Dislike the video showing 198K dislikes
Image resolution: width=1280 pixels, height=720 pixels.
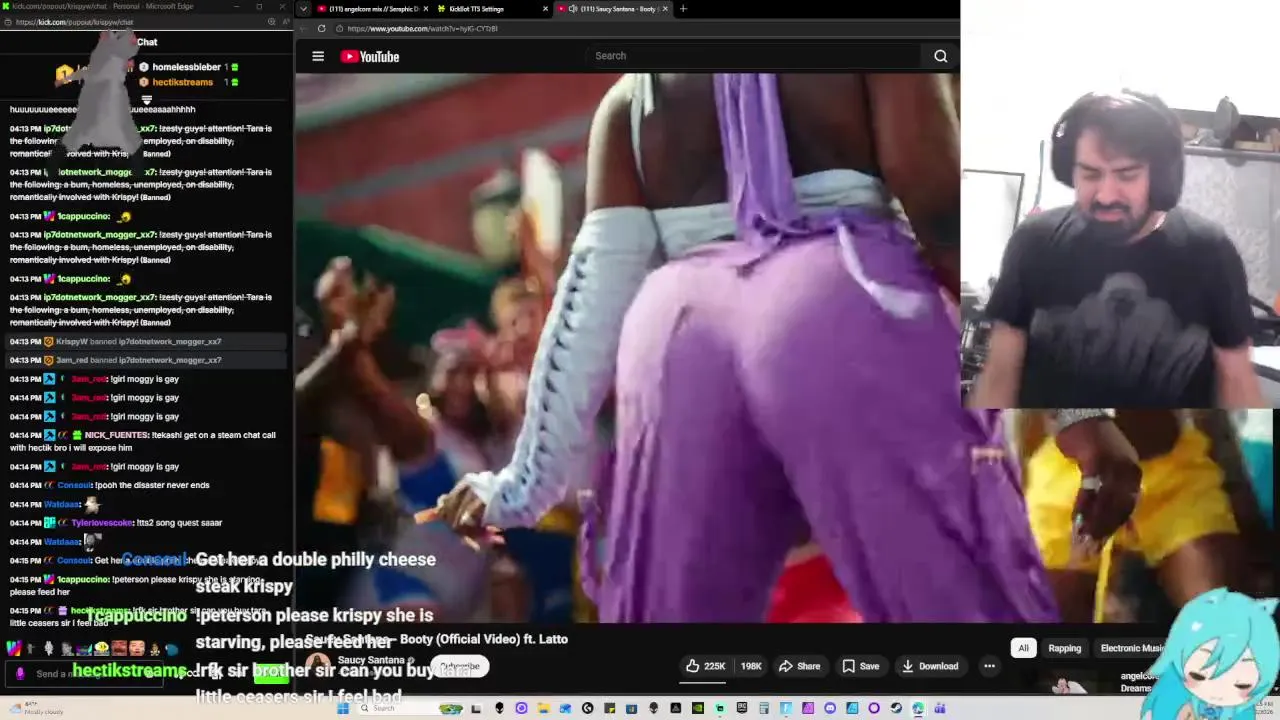[751, 666]
